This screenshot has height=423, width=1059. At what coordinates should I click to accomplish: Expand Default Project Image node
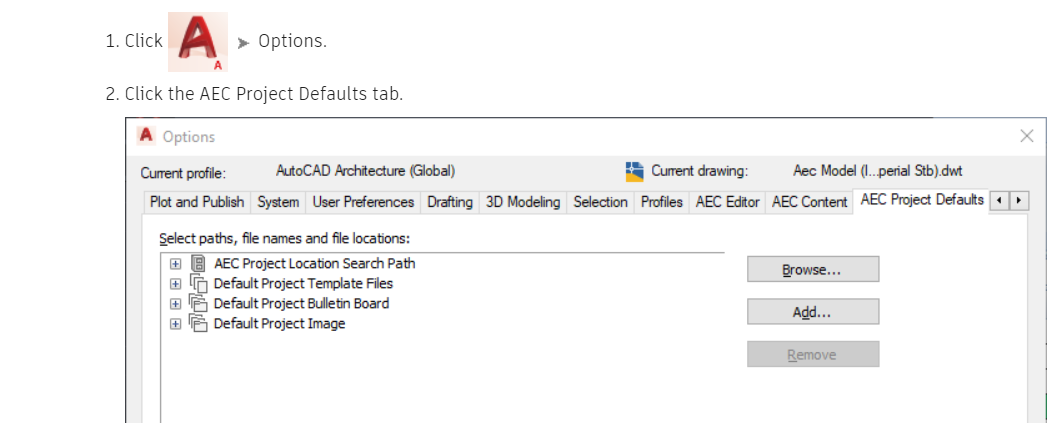[176, 324]
